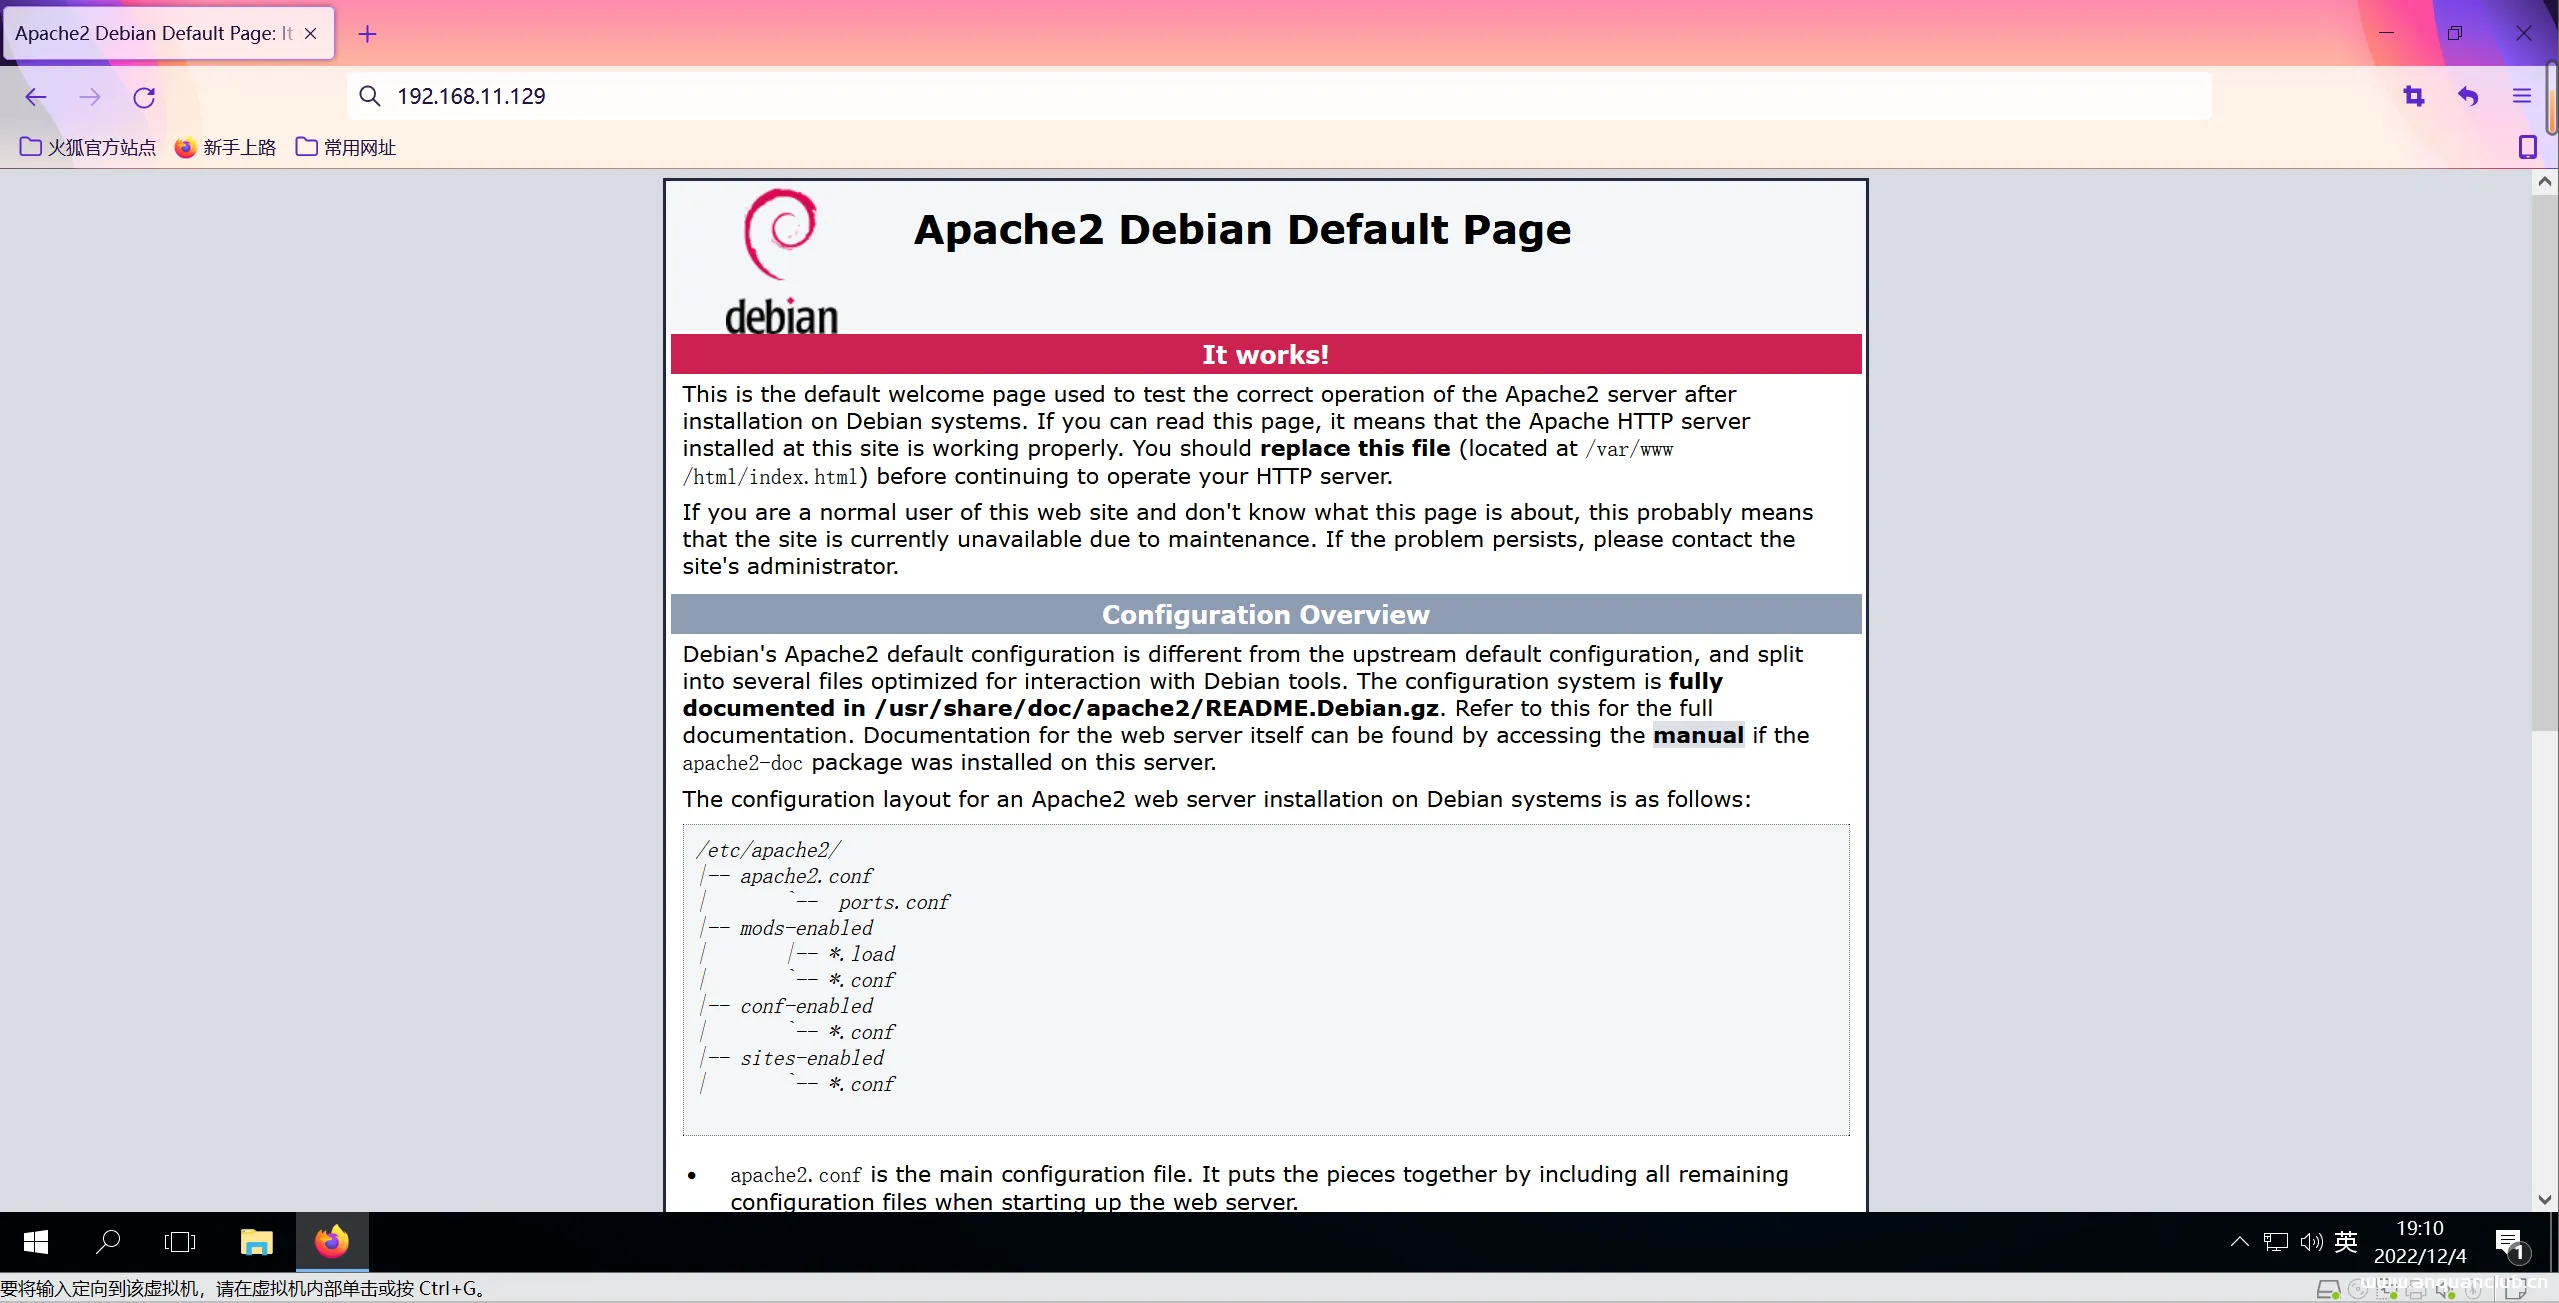Click the mobile bookmarks icon

(x=2527, y=147)
